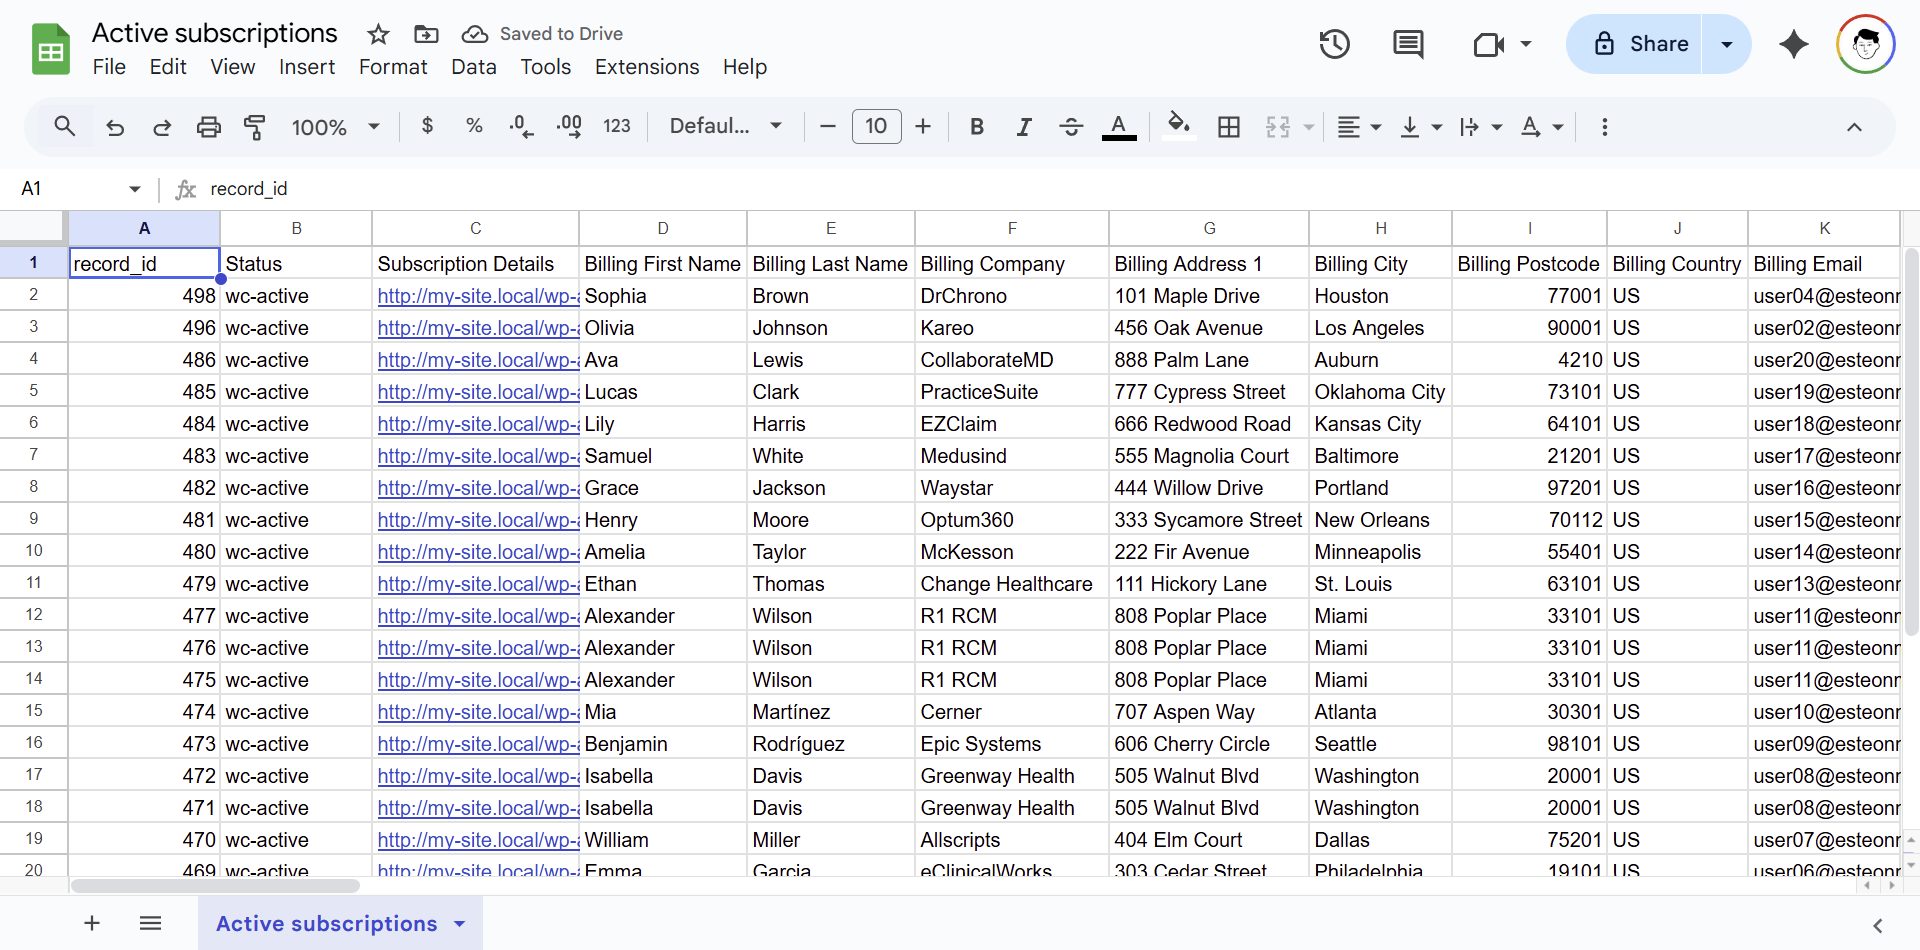Open the borders tool
The height and width of the screenshot is (950, 1920).
click(x=1229, y=126)
